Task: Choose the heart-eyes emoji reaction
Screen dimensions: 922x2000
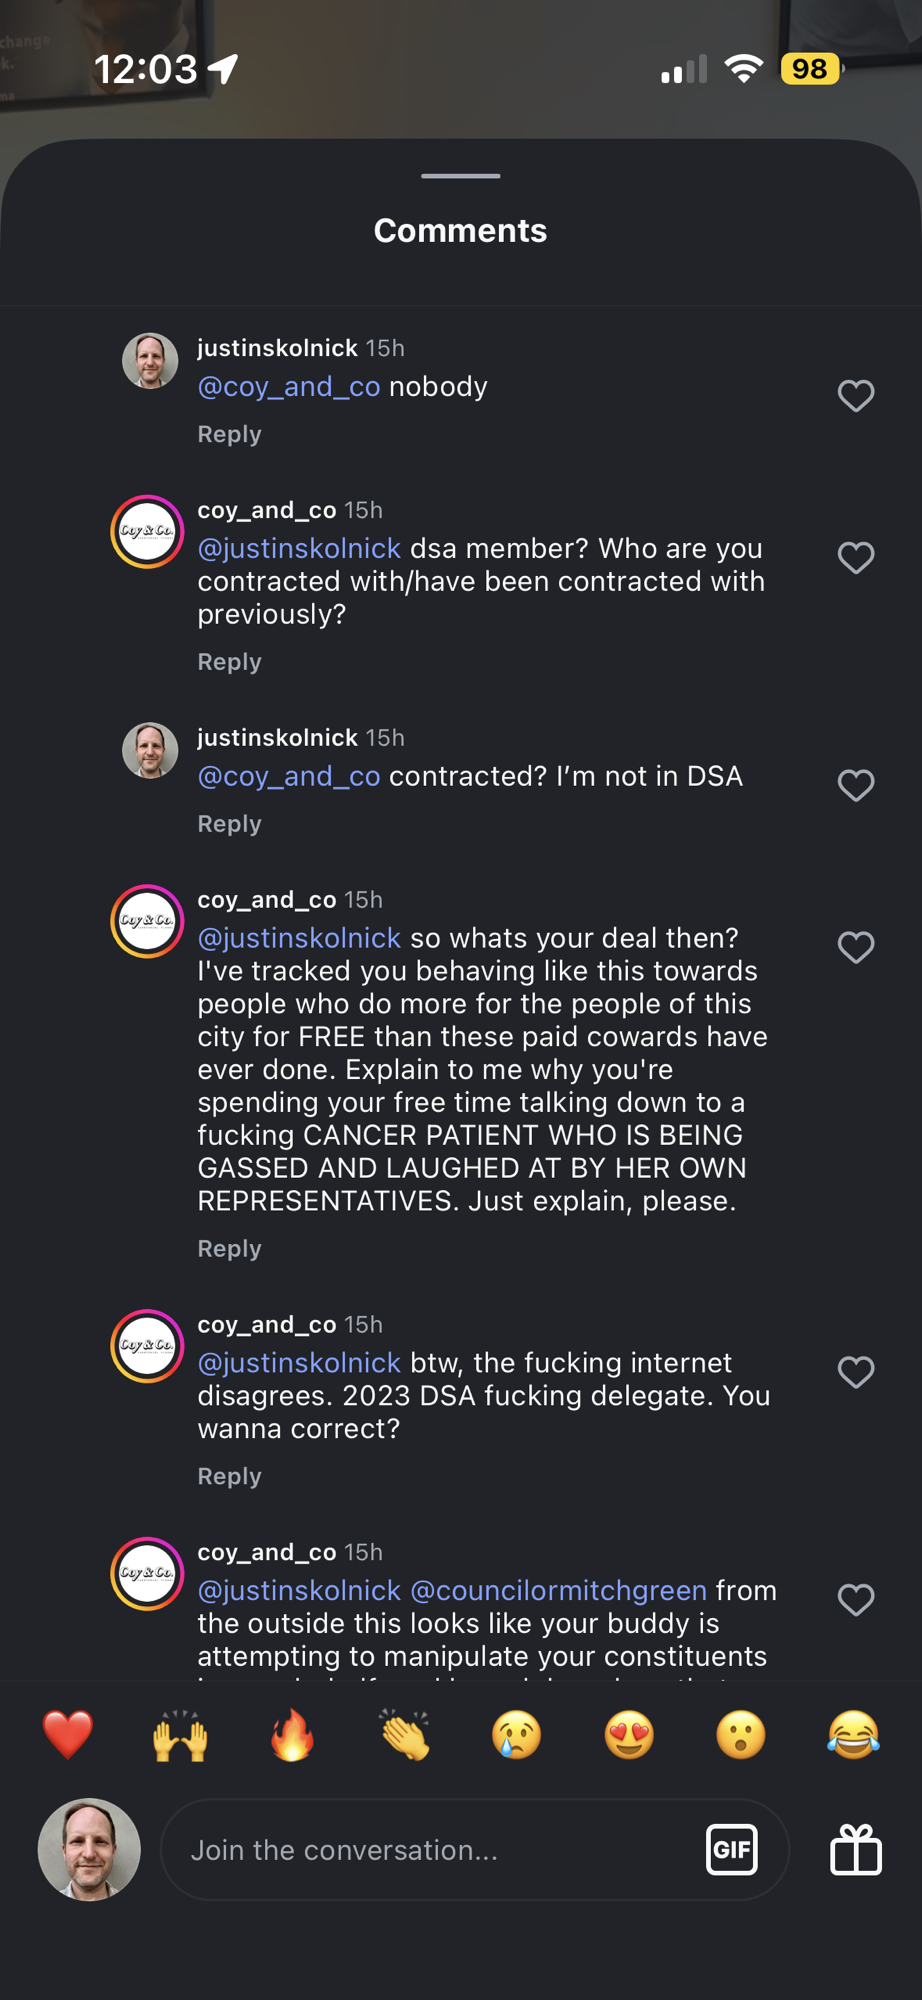Action: tap(629, 1734)
